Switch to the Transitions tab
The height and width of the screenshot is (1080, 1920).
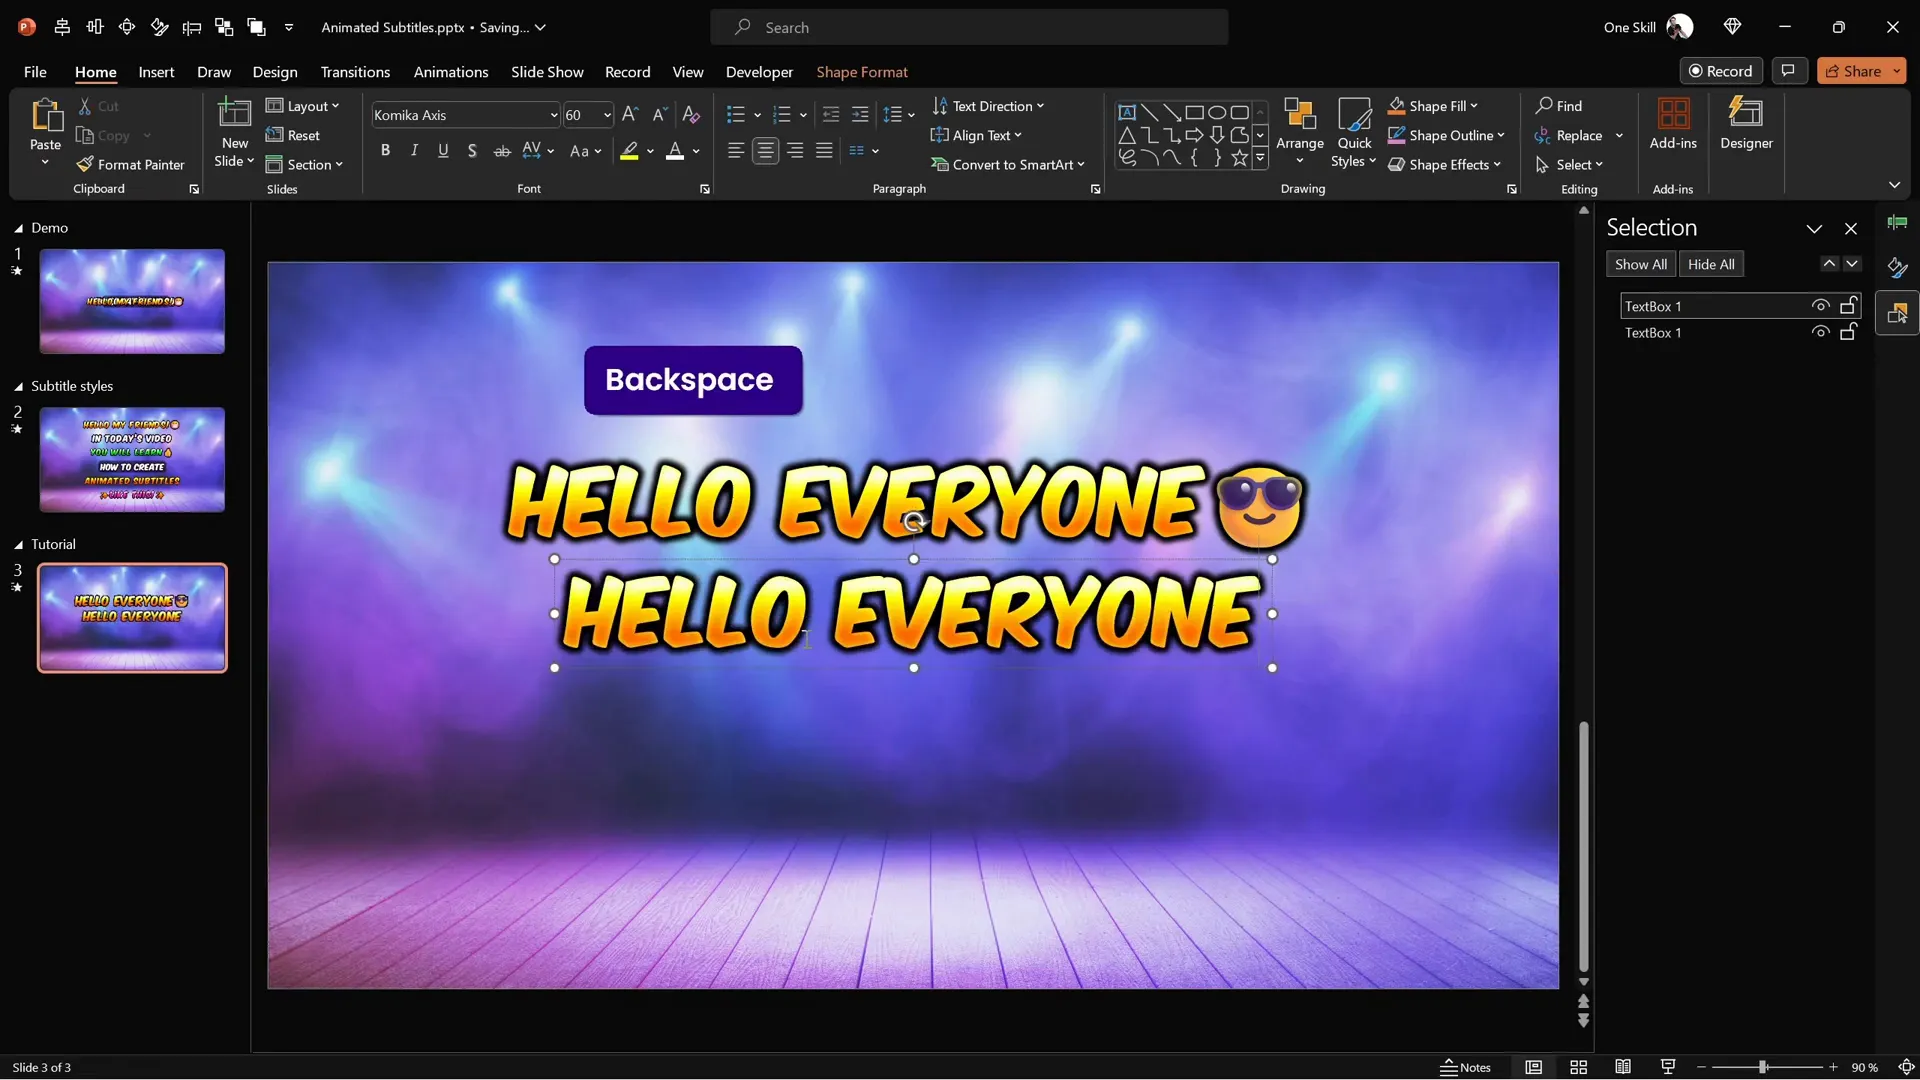point(355,72)
